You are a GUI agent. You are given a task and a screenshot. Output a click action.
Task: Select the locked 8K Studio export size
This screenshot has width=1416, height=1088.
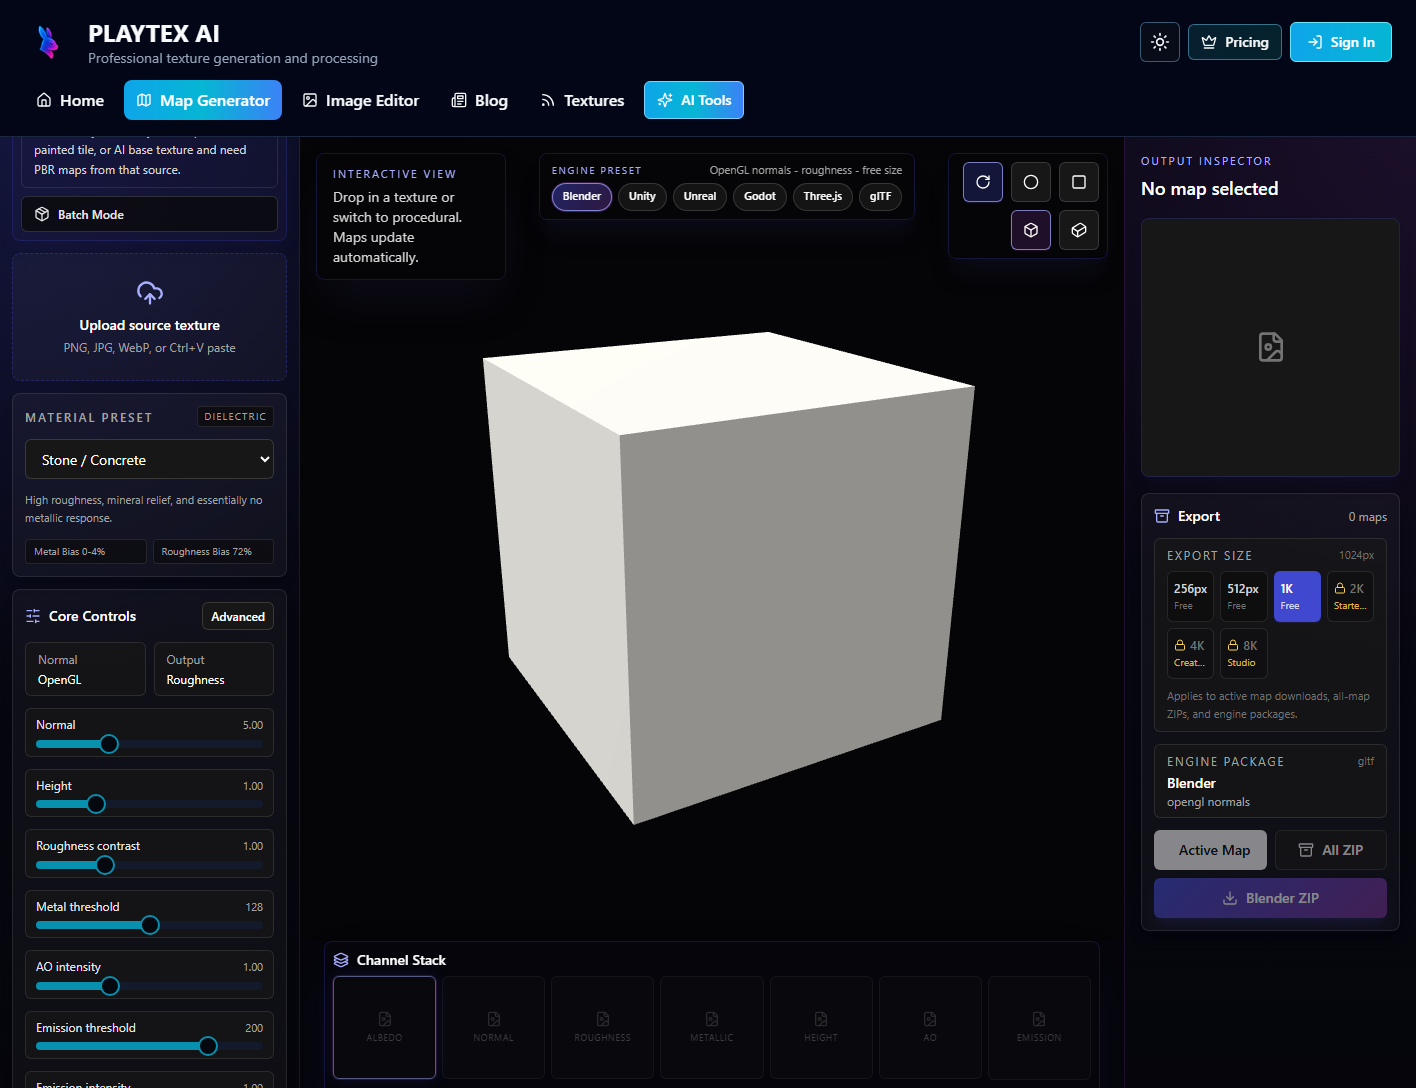1244,653
